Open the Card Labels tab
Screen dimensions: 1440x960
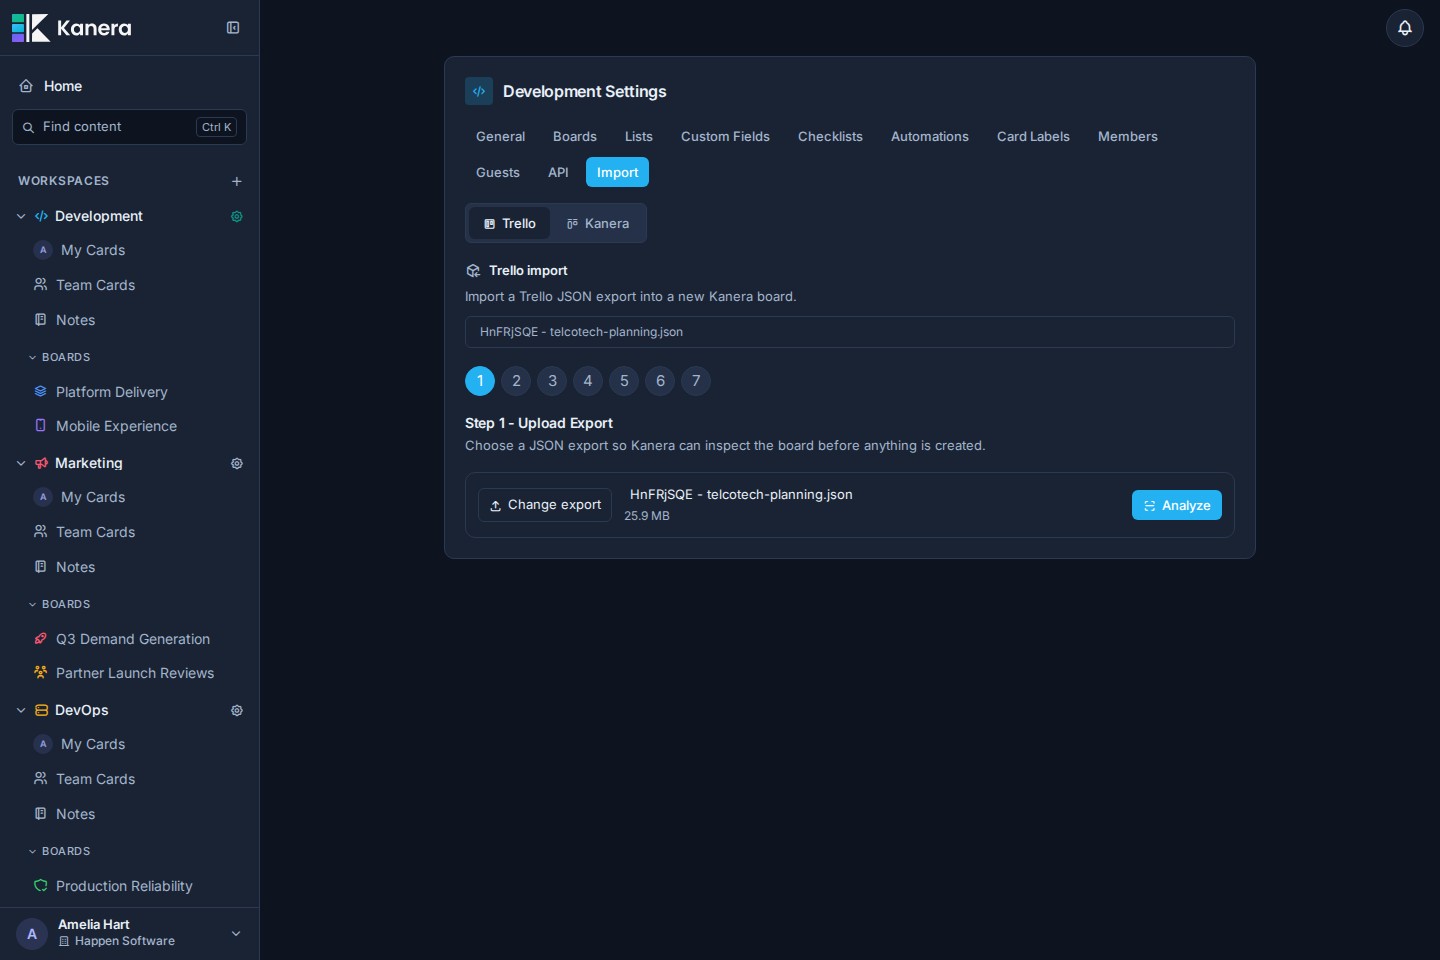[x=1033, y=137]
